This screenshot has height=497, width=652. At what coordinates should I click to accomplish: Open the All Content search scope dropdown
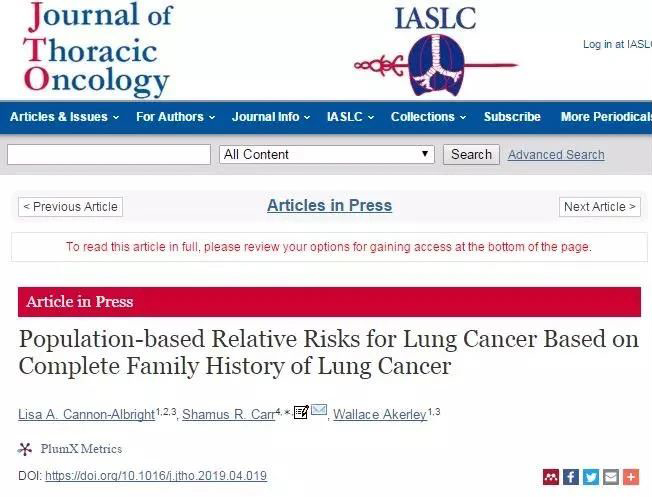pyautogui.click(x=327, y=154)
